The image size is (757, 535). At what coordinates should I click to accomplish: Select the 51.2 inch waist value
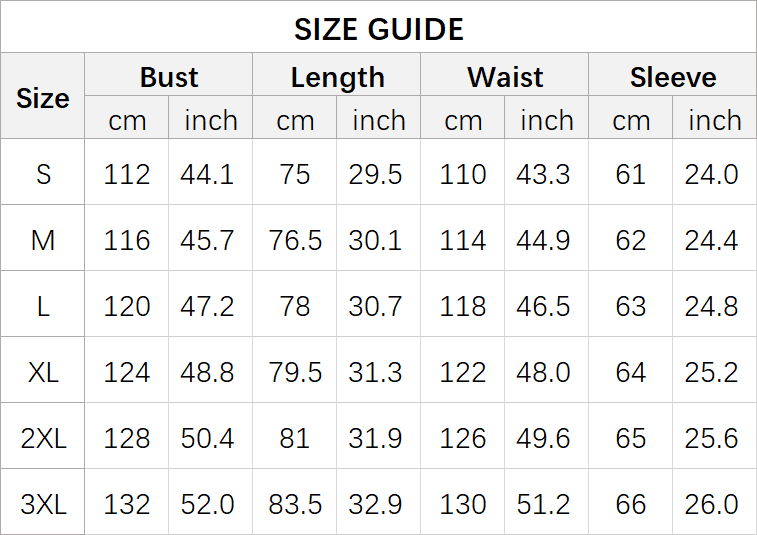(543, 504)
